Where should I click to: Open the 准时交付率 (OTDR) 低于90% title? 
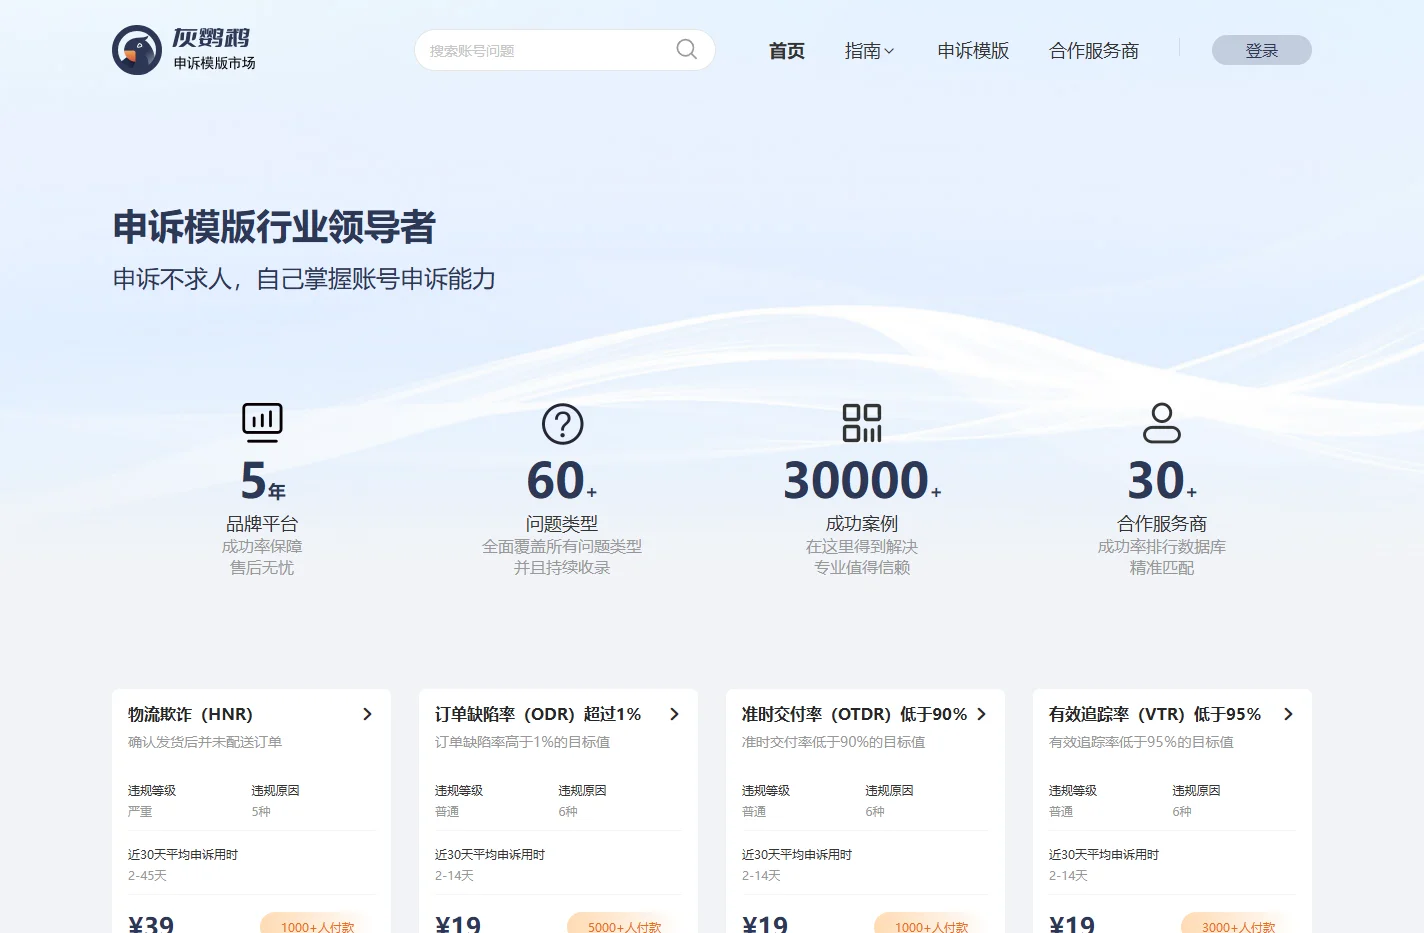[x=855, y=714]
